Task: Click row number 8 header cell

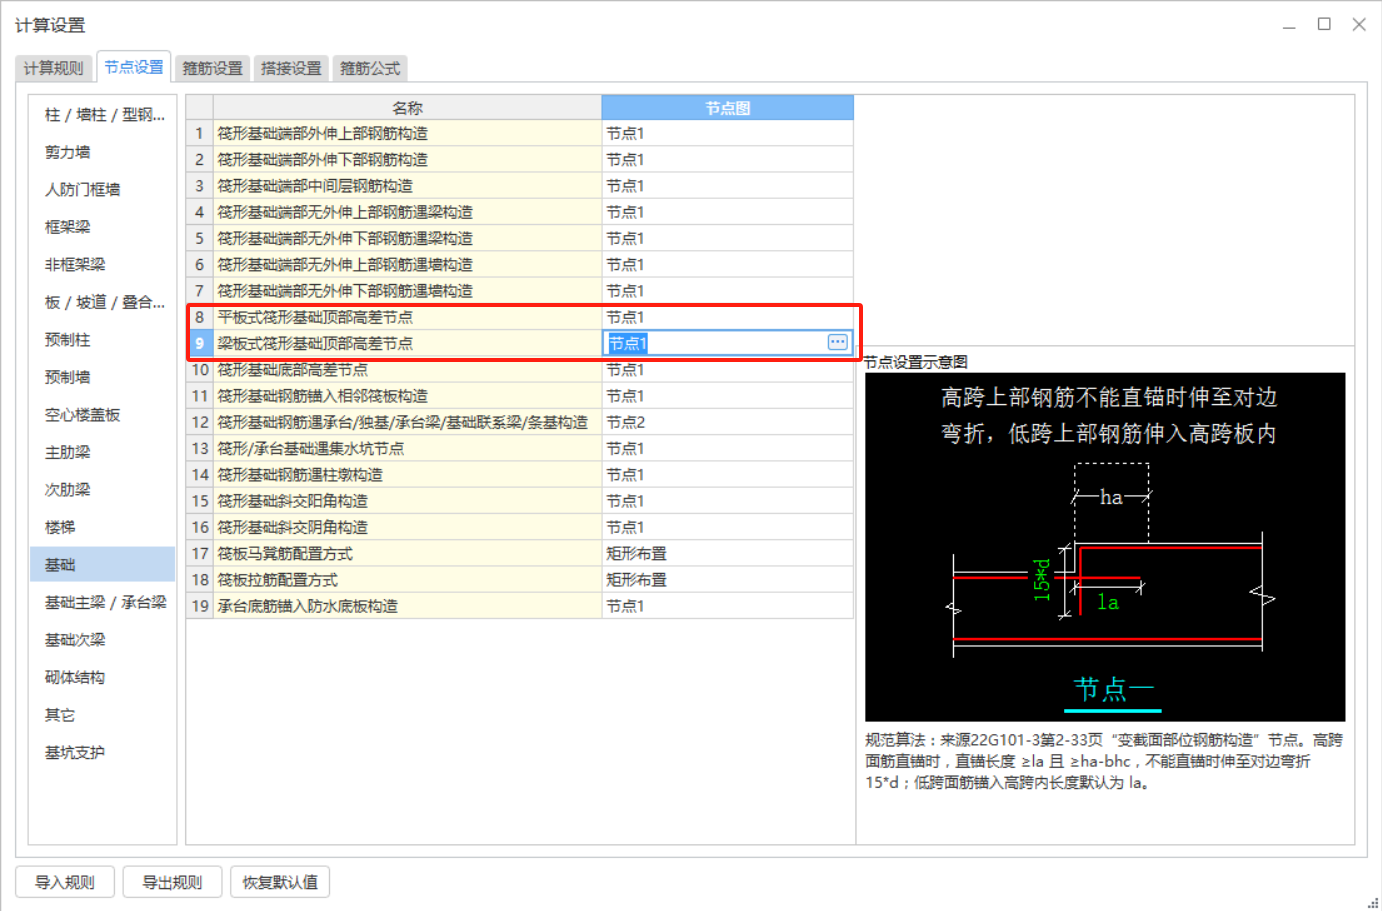Action: pos(200,317)
